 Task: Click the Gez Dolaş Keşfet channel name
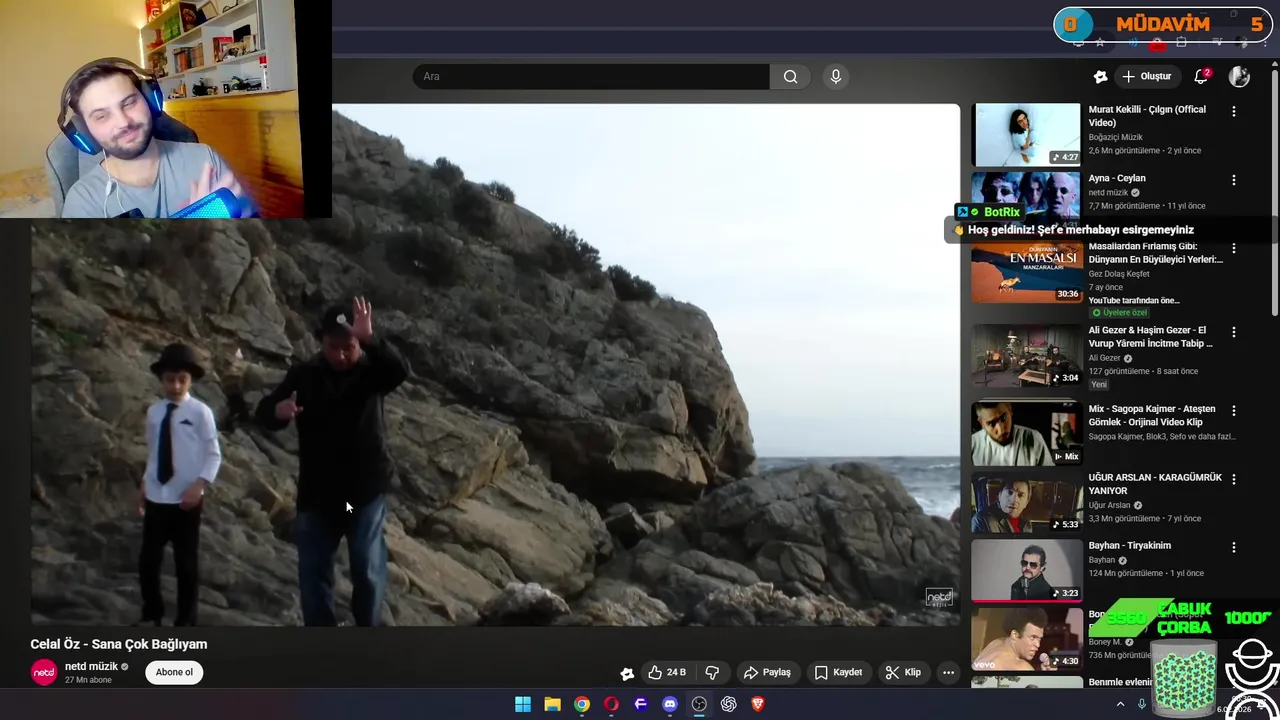coord(1119,274)
